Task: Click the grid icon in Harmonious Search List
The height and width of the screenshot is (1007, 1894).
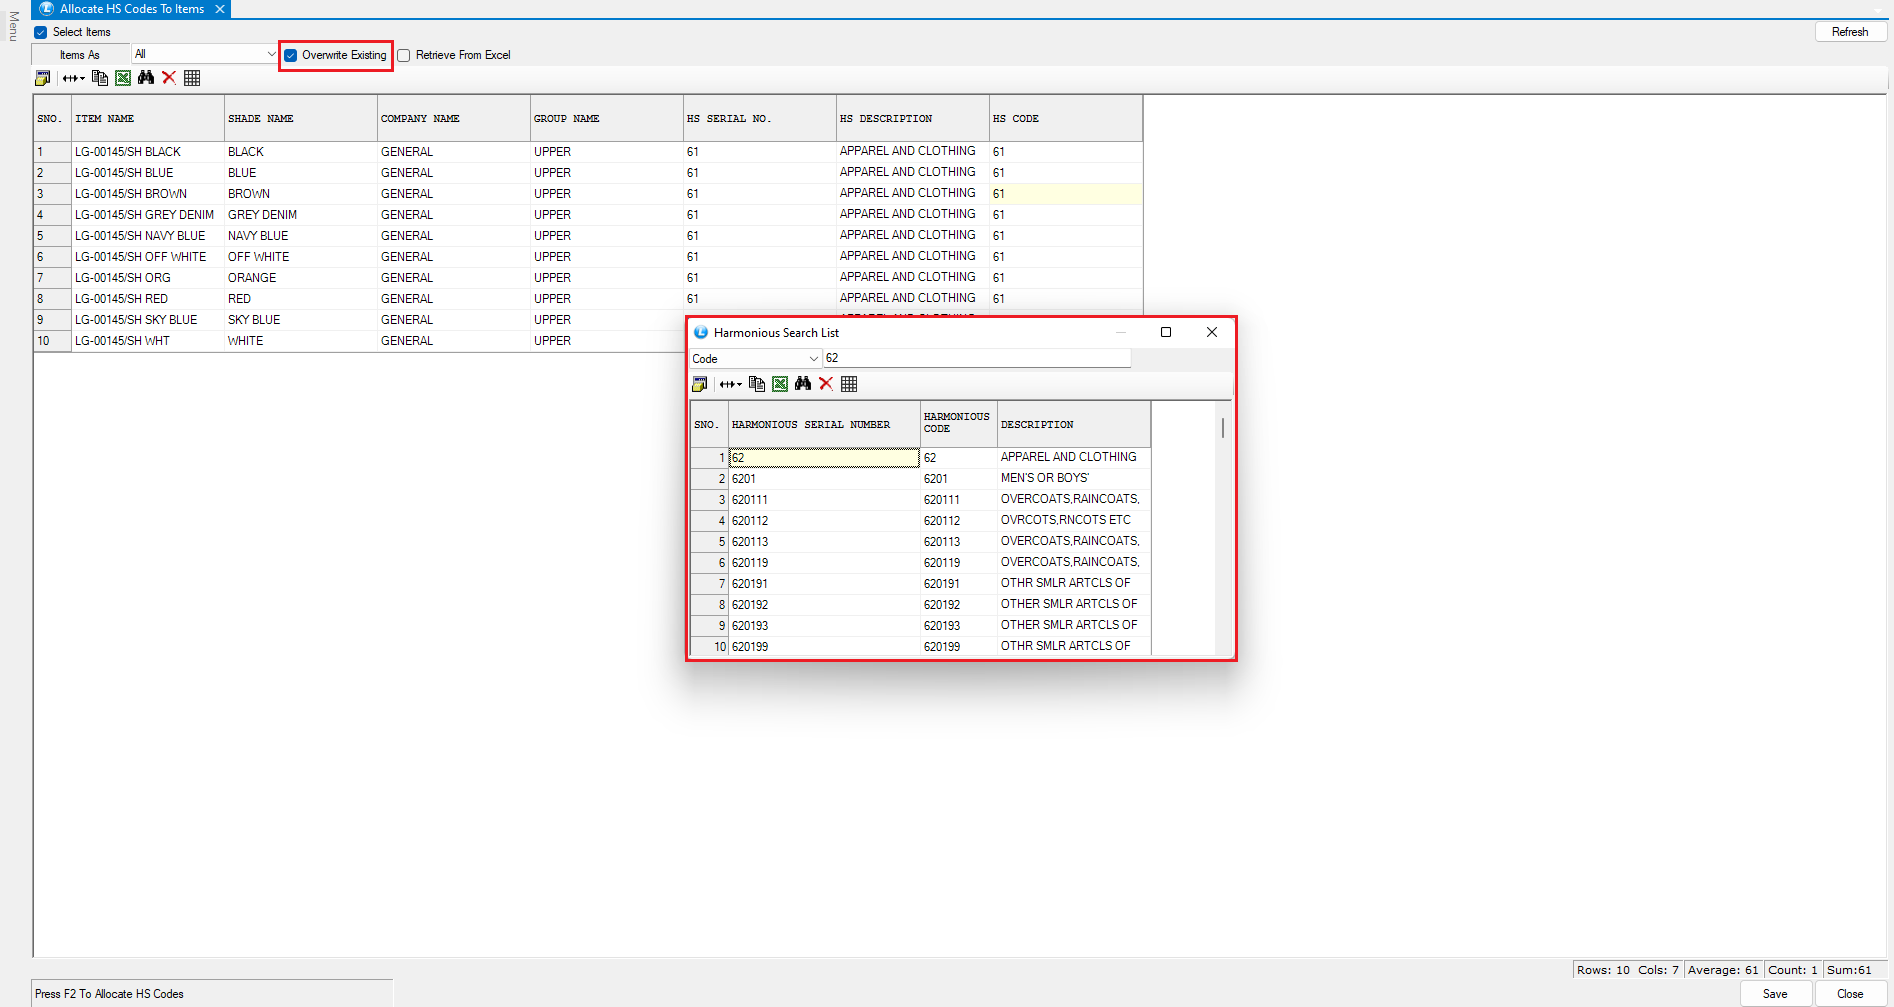Action: (x=849, y=384)
